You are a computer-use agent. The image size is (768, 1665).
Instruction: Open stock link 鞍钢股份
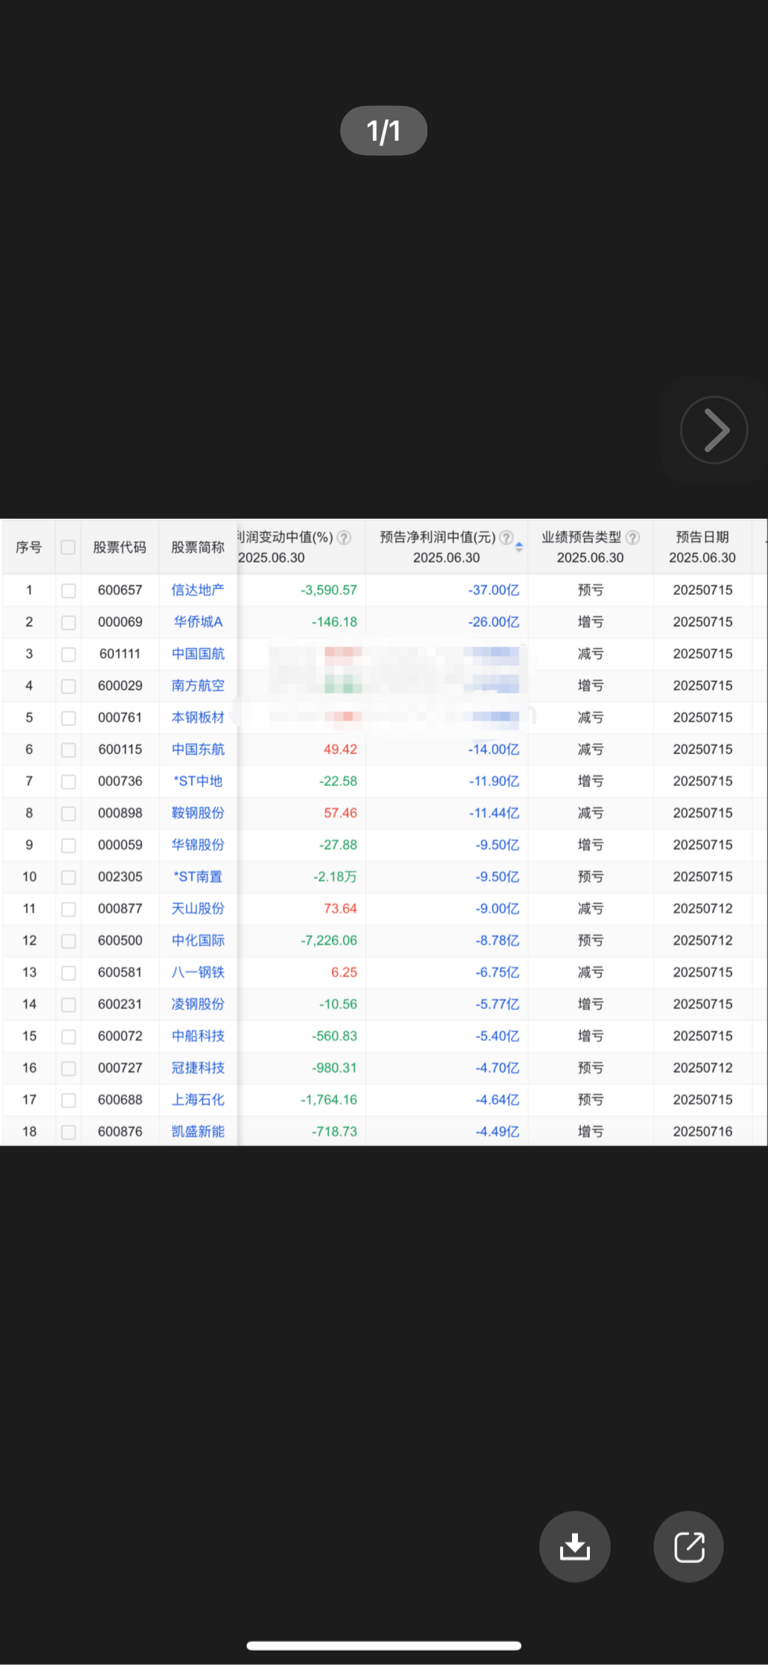(198, 813)
